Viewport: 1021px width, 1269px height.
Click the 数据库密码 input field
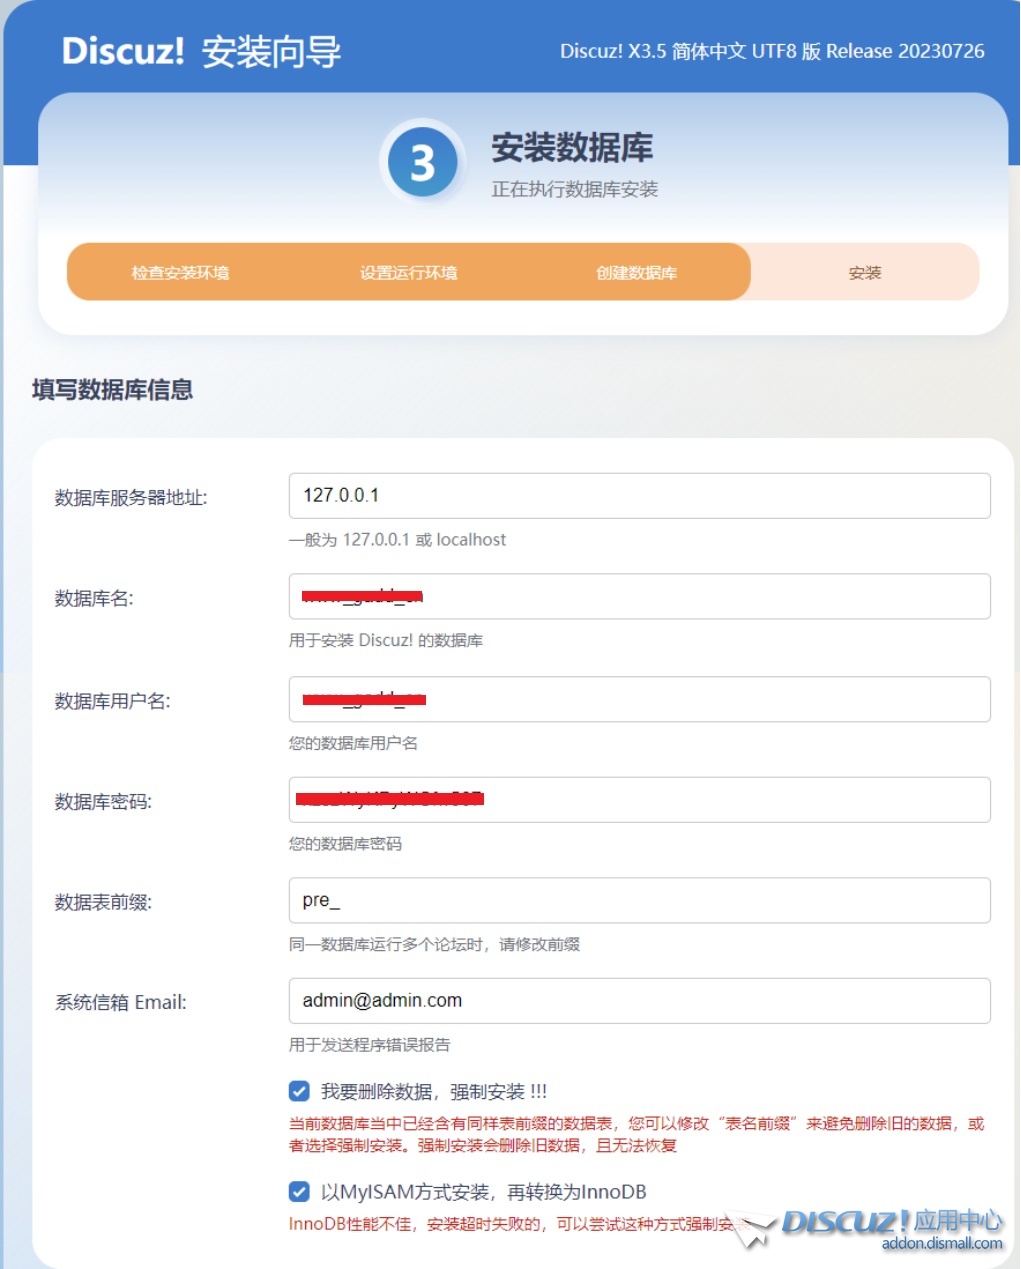click(x=640, y=800)
